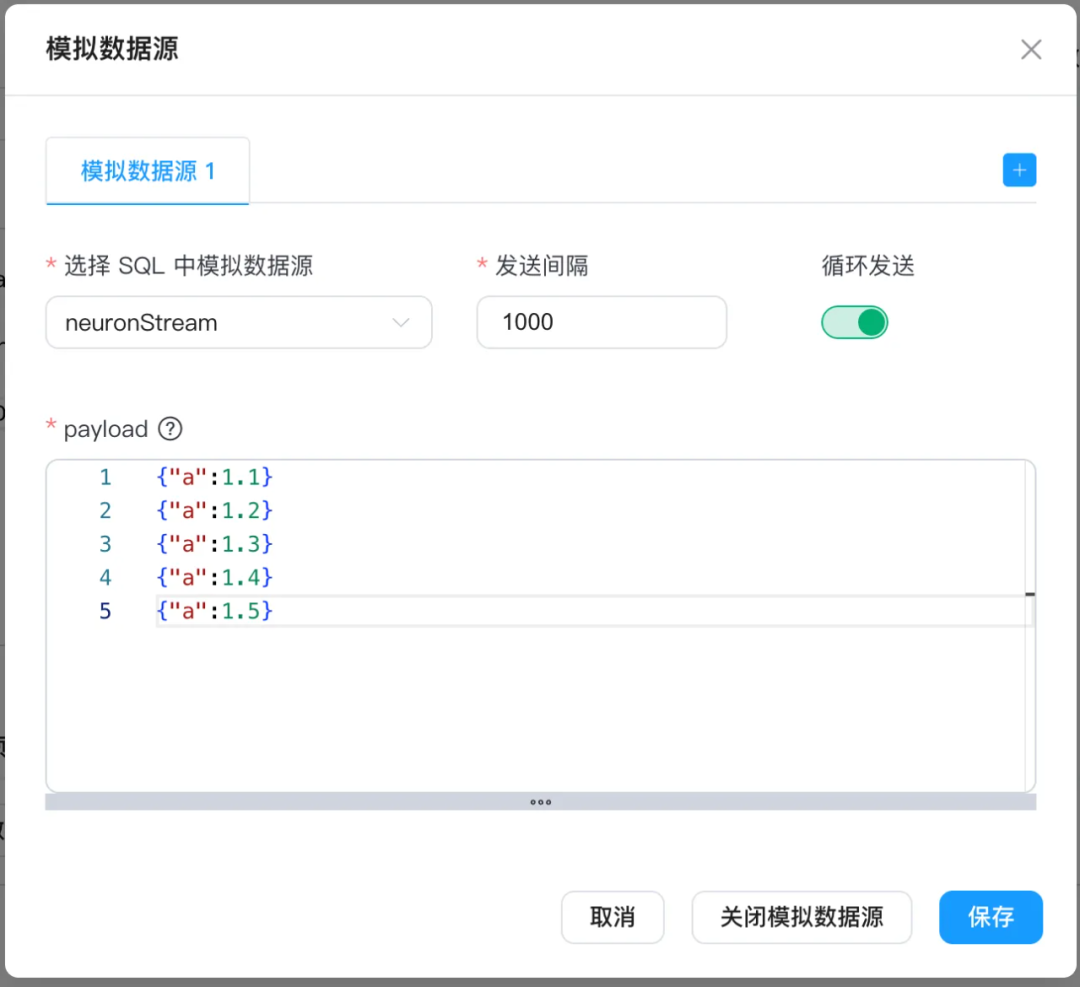Toggle the 循环发送 loop switch

click(x=854, y=322)
